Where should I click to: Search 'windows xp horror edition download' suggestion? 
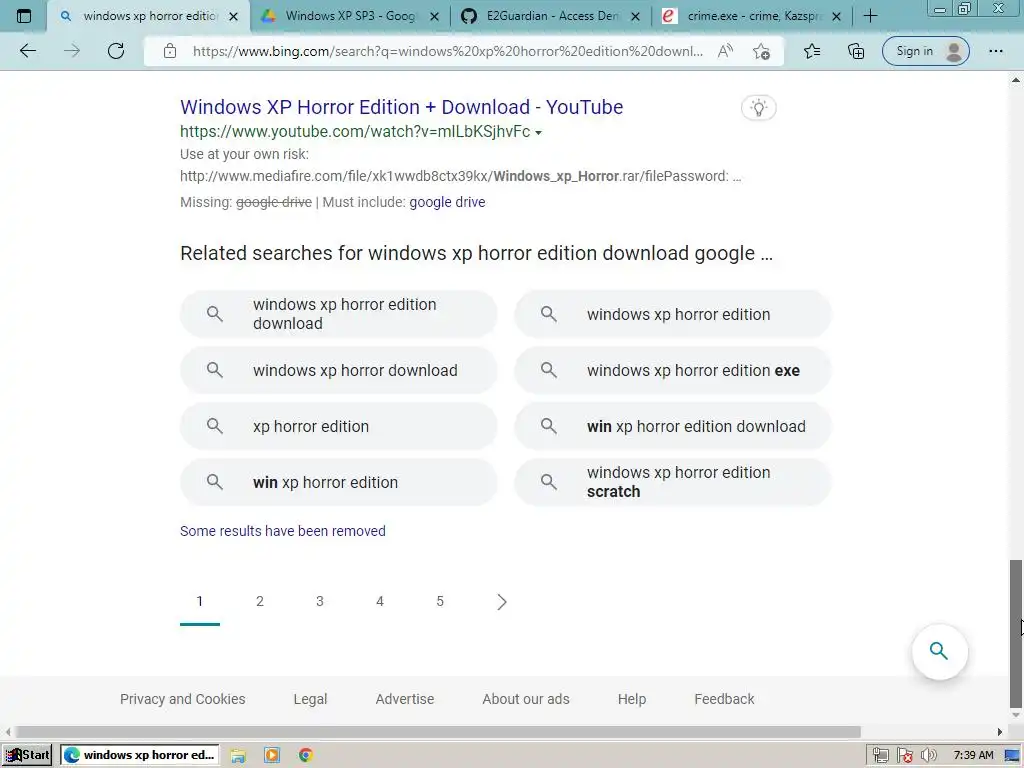coord(338,314)
